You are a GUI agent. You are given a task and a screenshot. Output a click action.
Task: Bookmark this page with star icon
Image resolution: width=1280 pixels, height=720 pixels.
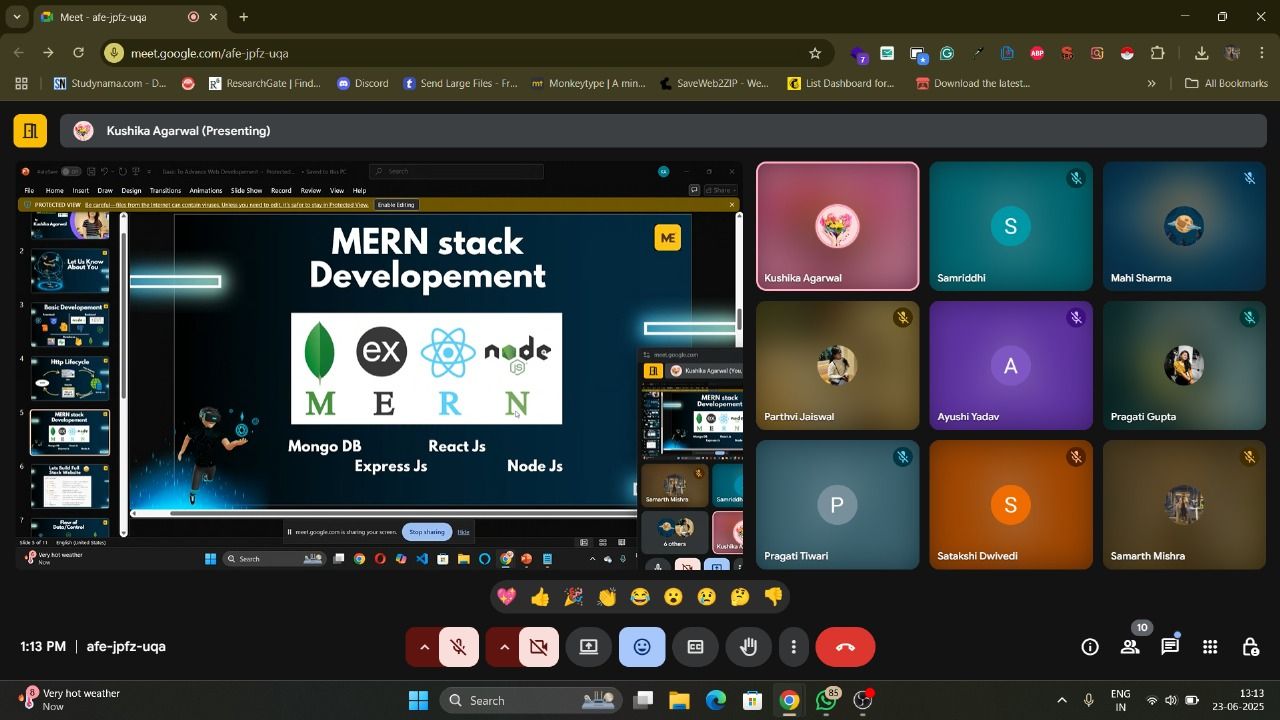[x=815, y=53]
